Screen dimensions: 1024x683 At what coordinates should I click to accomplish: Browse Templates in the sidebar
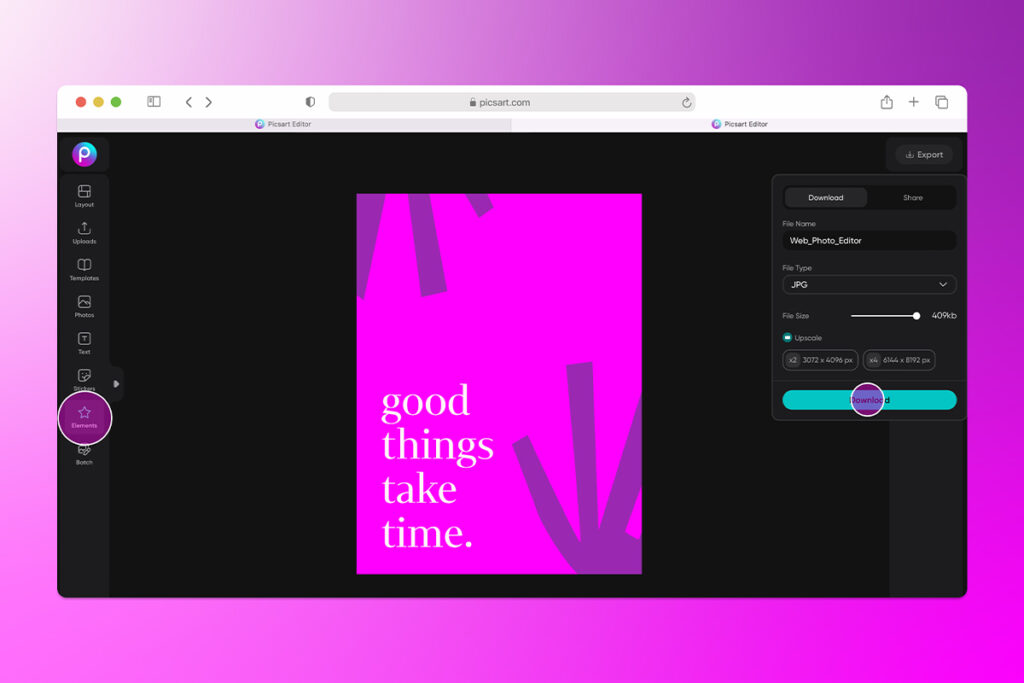click(x=84, y=270)
